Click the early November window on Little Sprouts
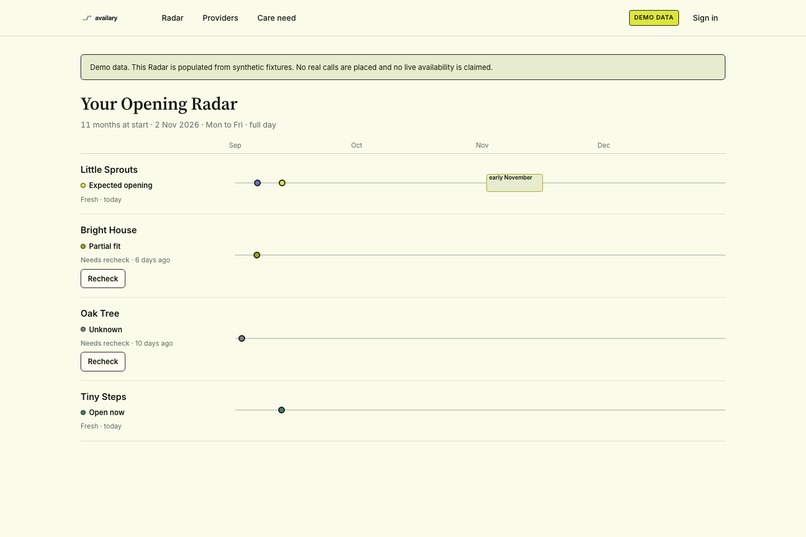 point(515,183)
